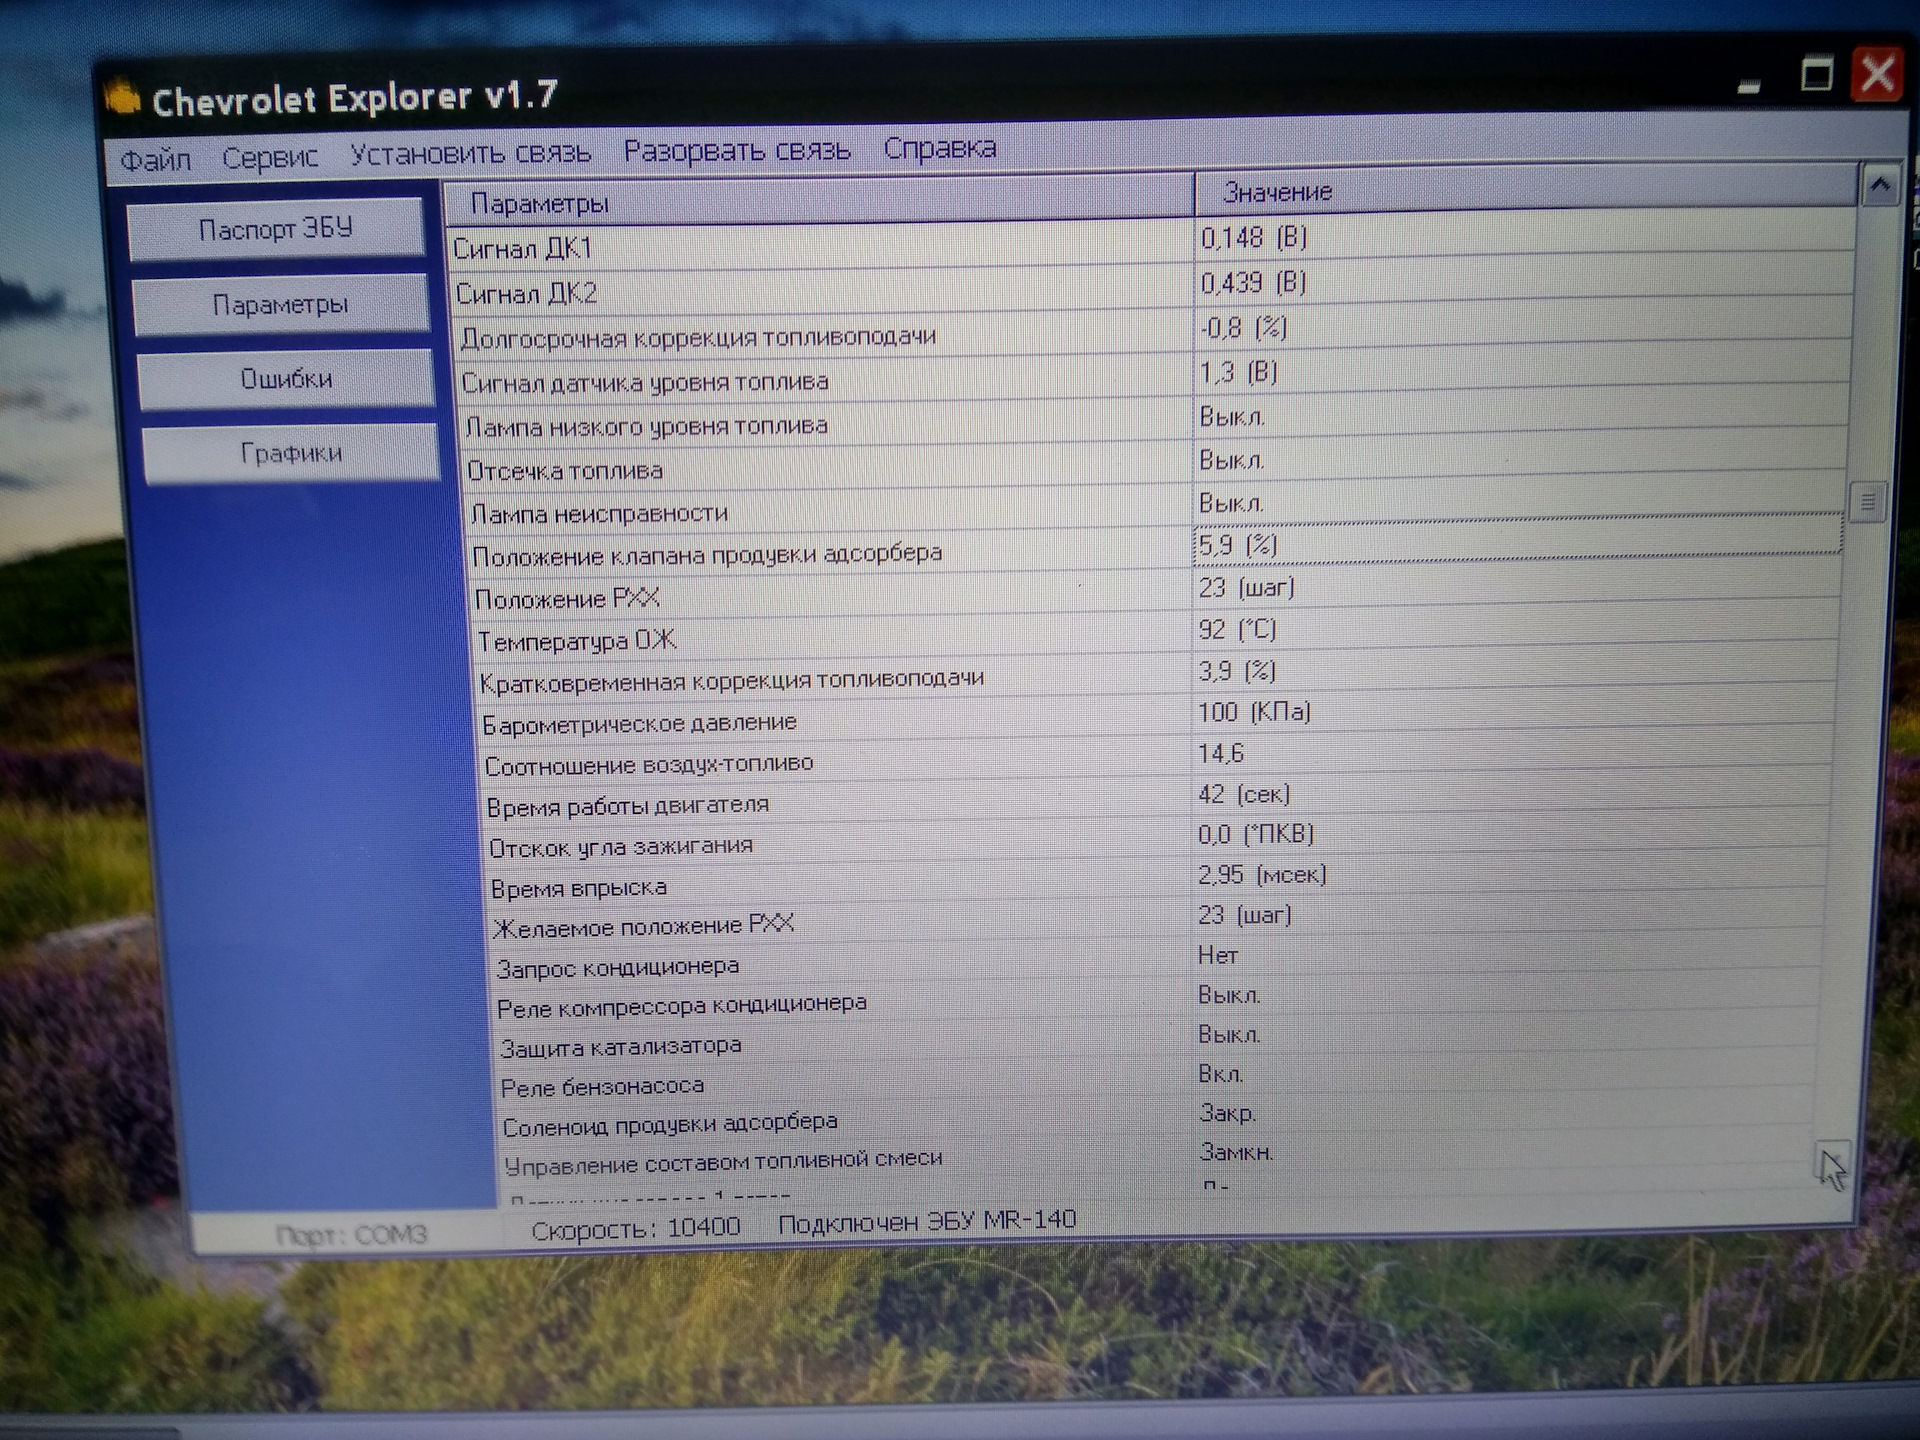
Task: Select the Лампа неисправности row
Action: point(1155,507)
